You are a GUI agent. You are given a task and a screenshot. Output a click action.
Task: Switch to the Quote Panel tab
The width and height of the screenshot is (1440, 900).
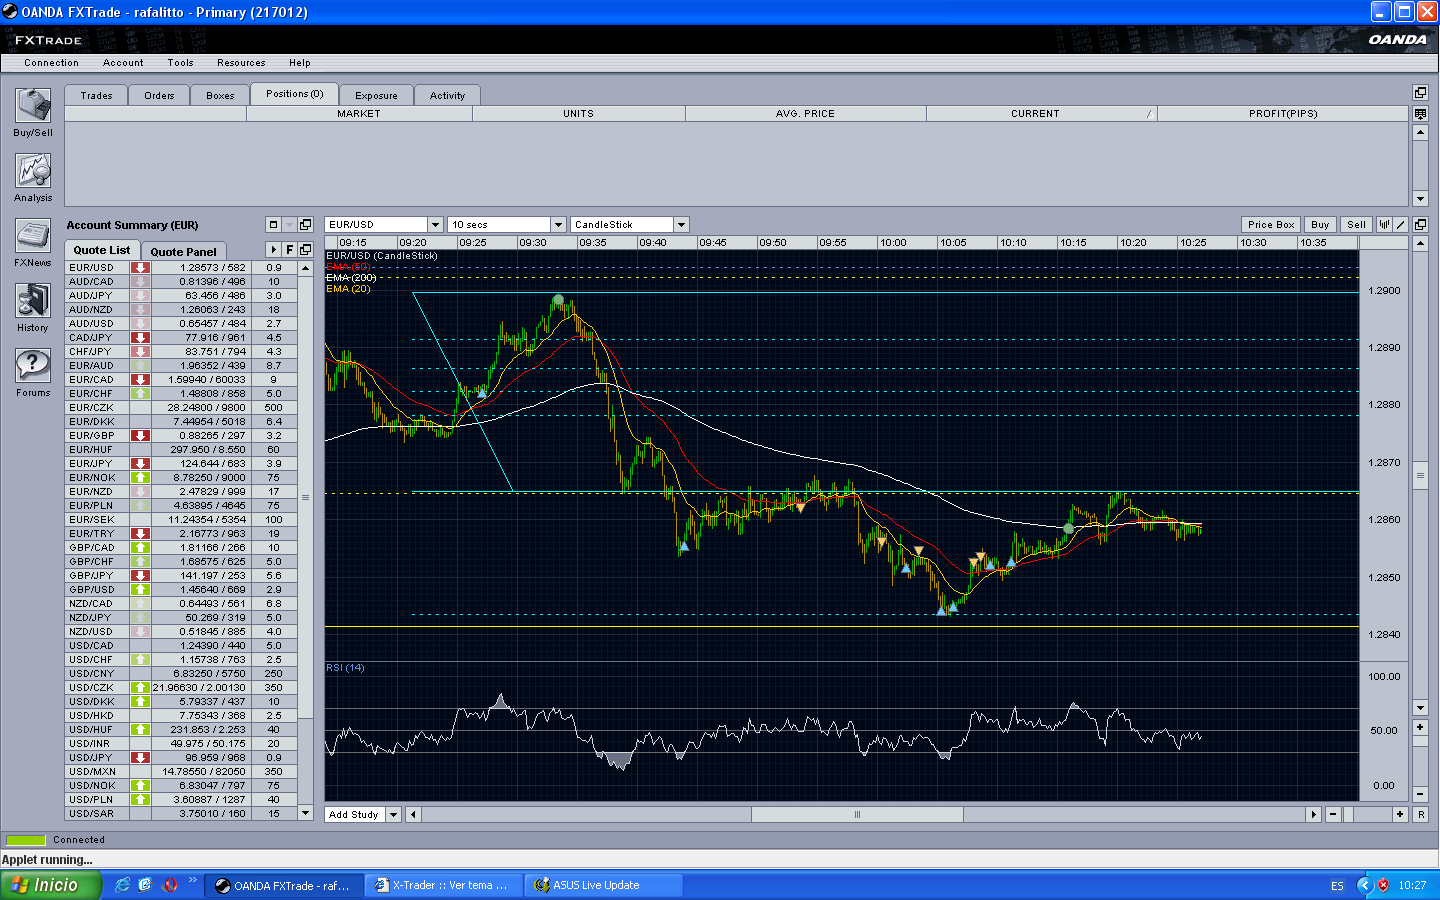click(x=183, y=251)
